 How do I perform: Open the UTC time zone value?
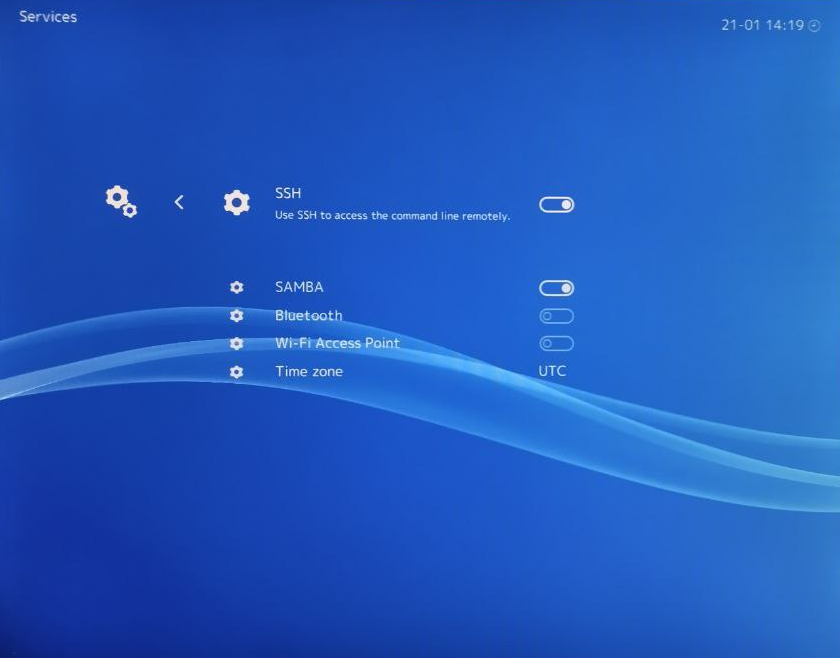(x=552, y=371)
